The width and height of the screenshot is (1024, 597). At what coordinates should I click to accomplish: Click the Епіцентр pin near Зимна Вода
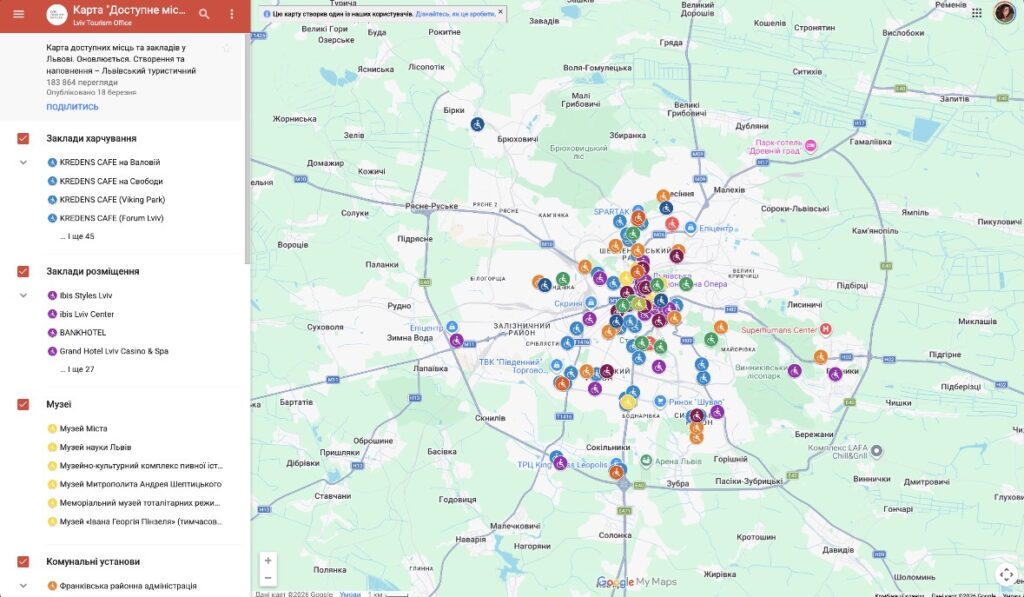(x=451, y=327)
